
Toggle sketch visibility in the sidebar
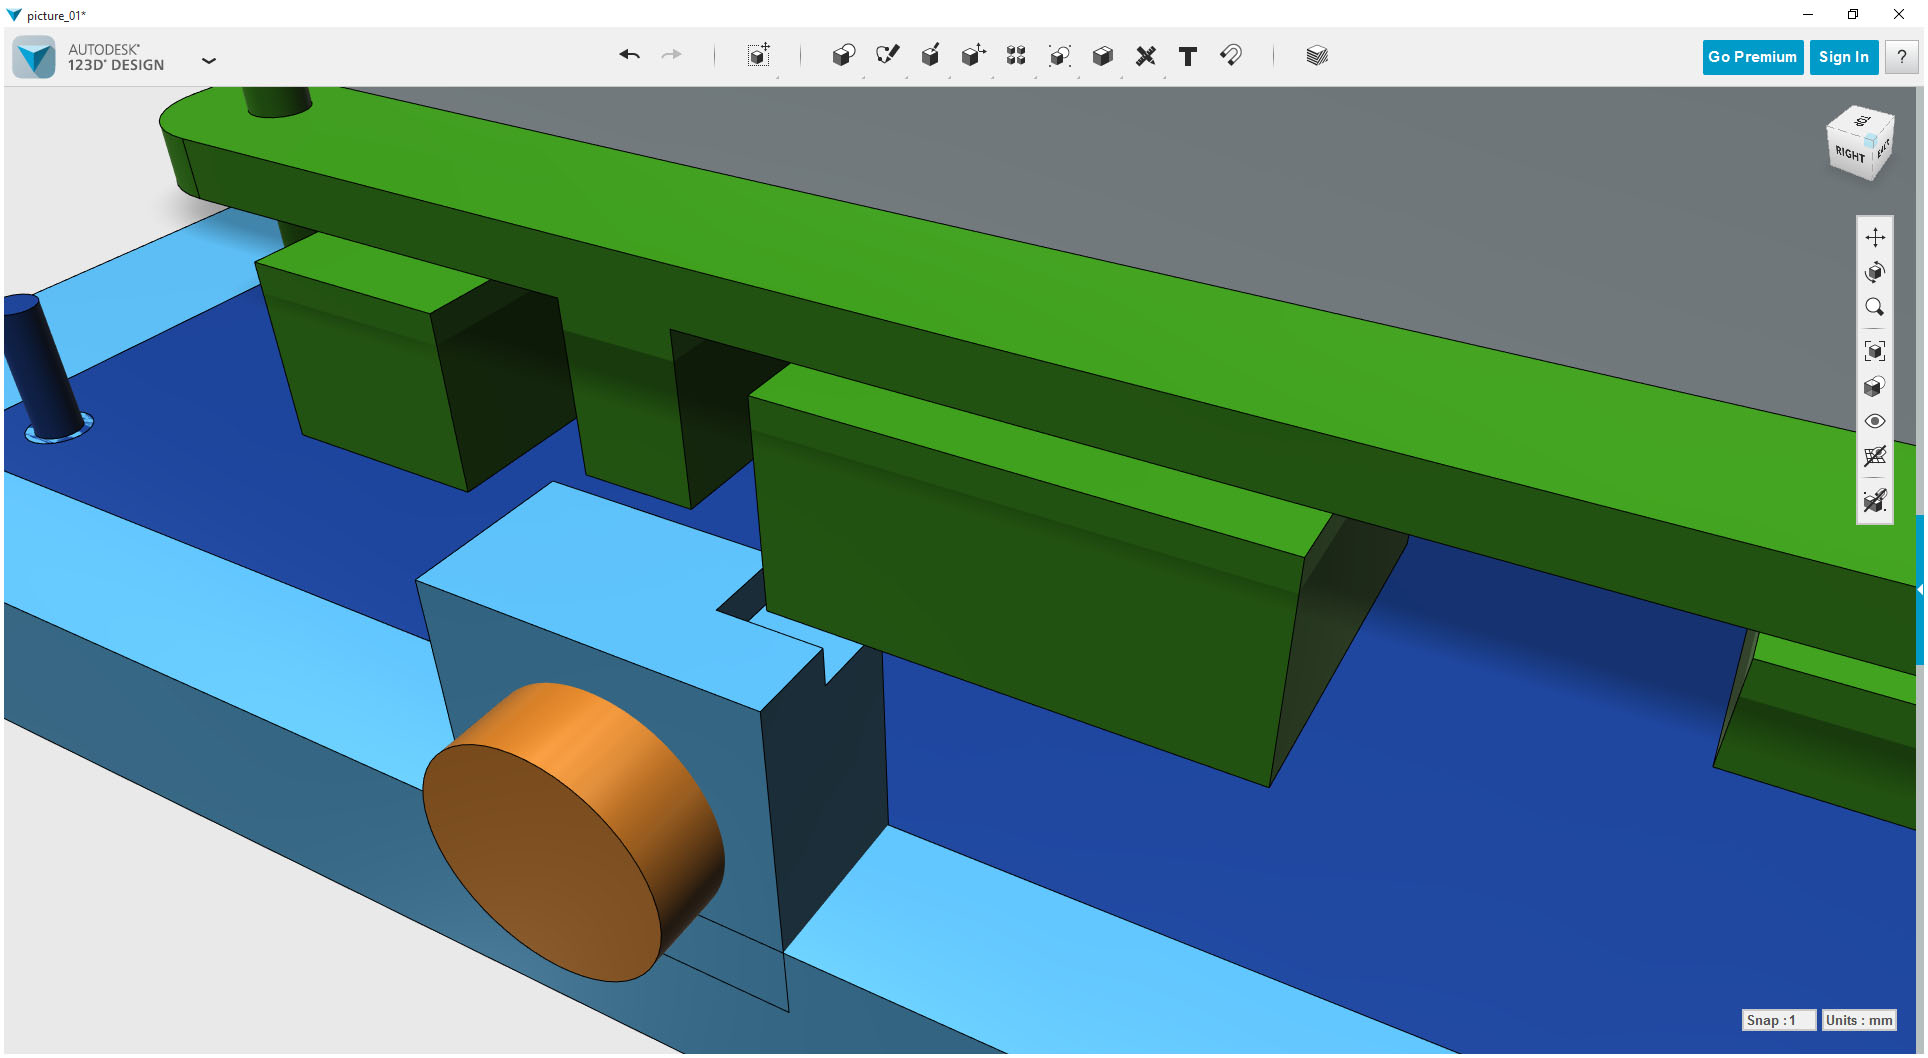(1874, 501)
